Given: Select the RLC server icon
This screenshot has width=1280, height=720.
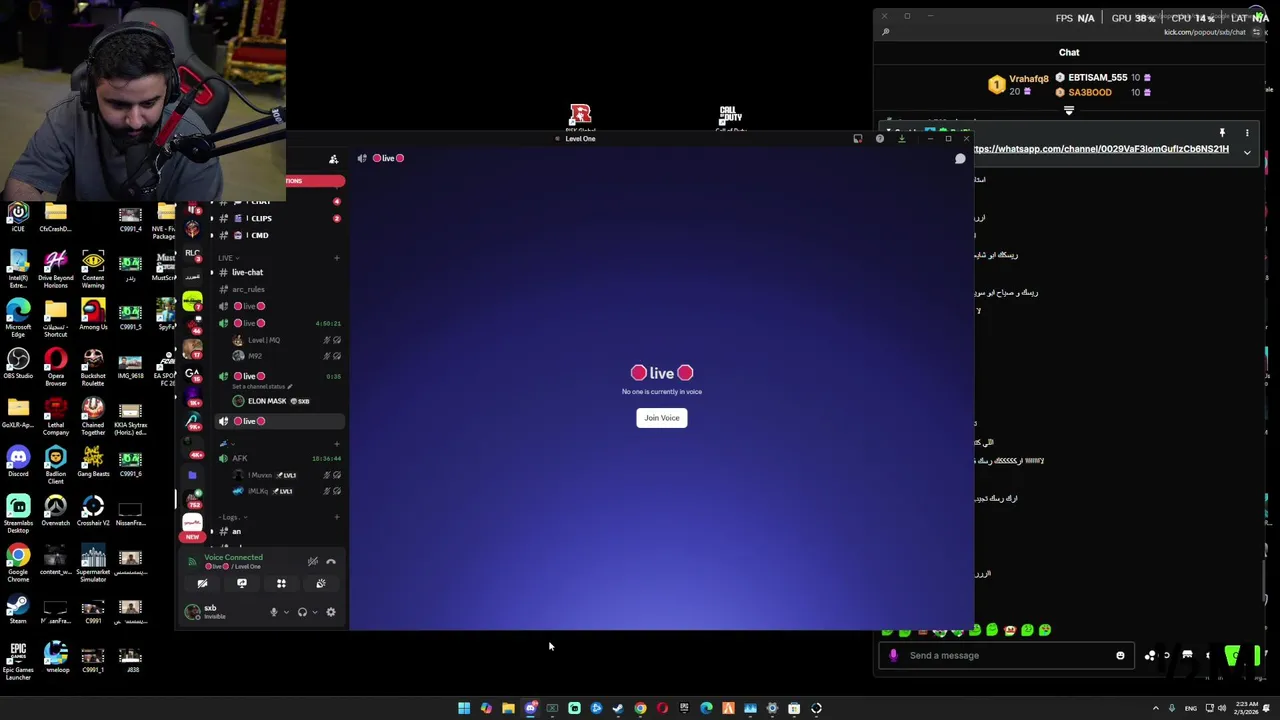Looking at the screenshot, I should click(x=192, y=253).
